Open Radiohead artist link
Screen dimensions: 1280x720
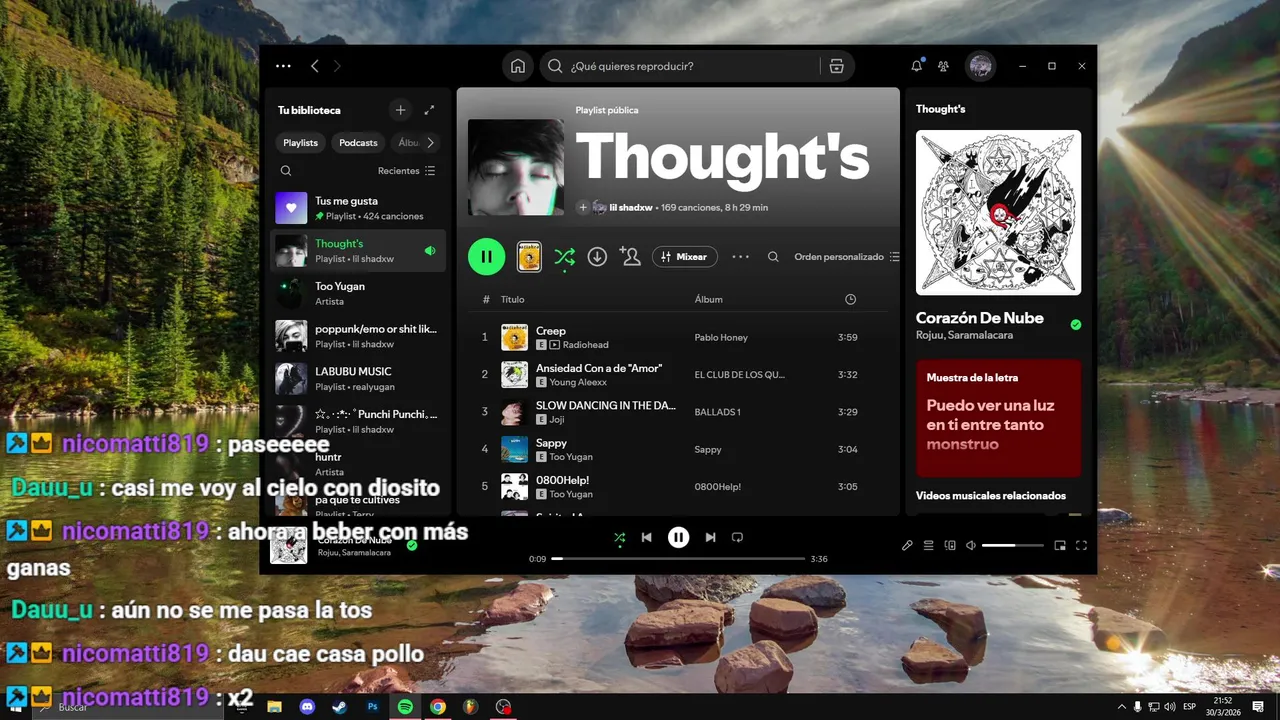(586, 345)
